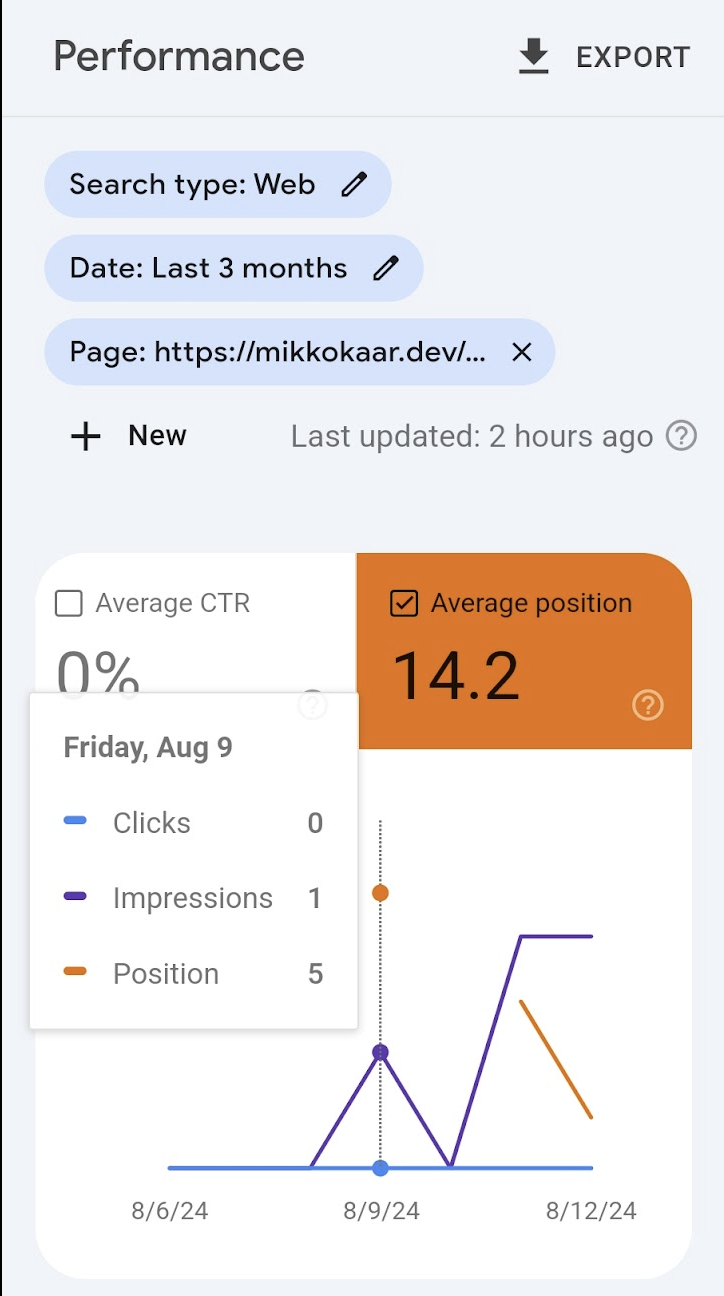Click the 8/12/24 date axis label
The height and width of the screenshot is (1296, 724).
(591, 1211)
